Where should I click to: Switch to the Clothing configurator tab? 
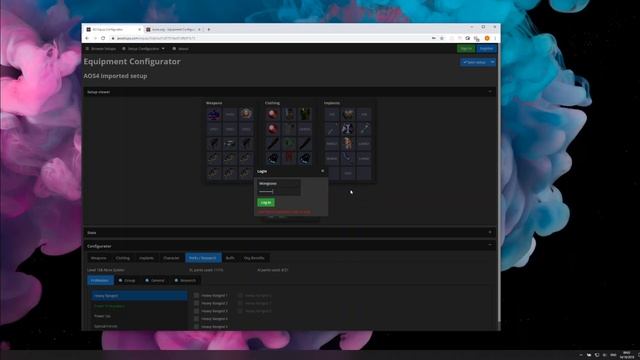click(122, 258)
